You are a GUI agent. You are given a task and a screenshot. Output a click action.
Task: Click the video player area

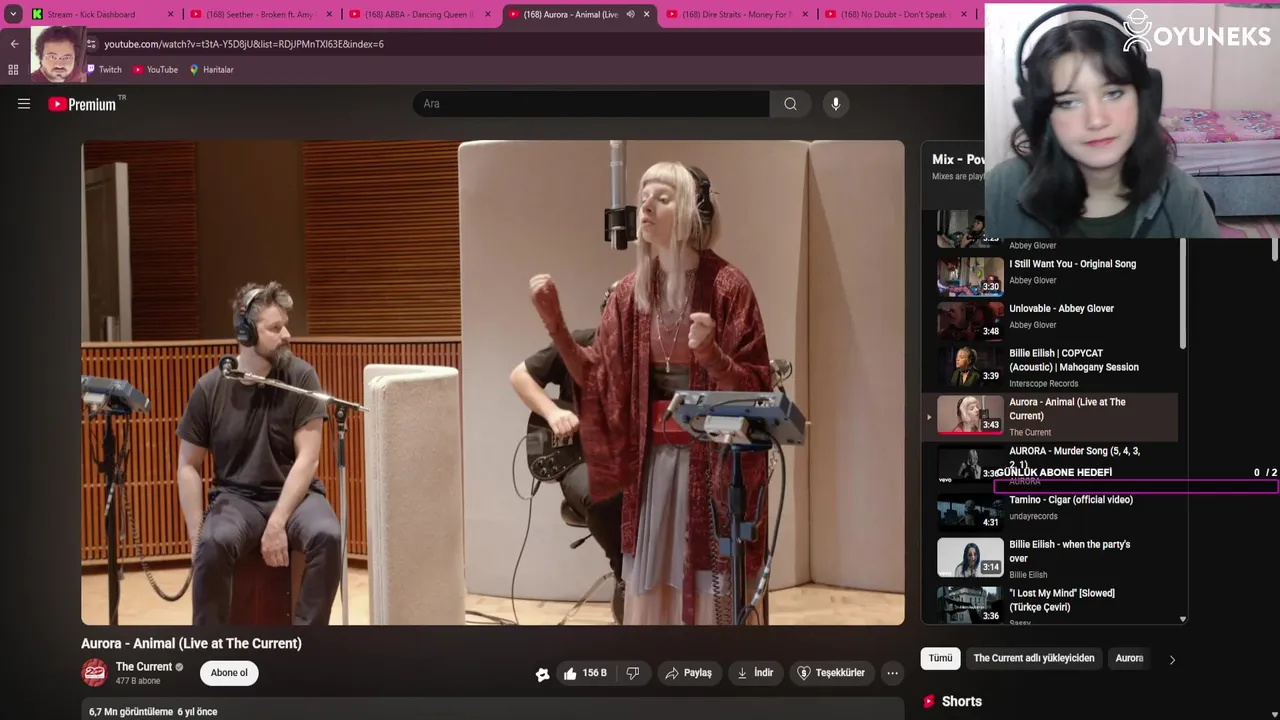click(x=493, y=382)
